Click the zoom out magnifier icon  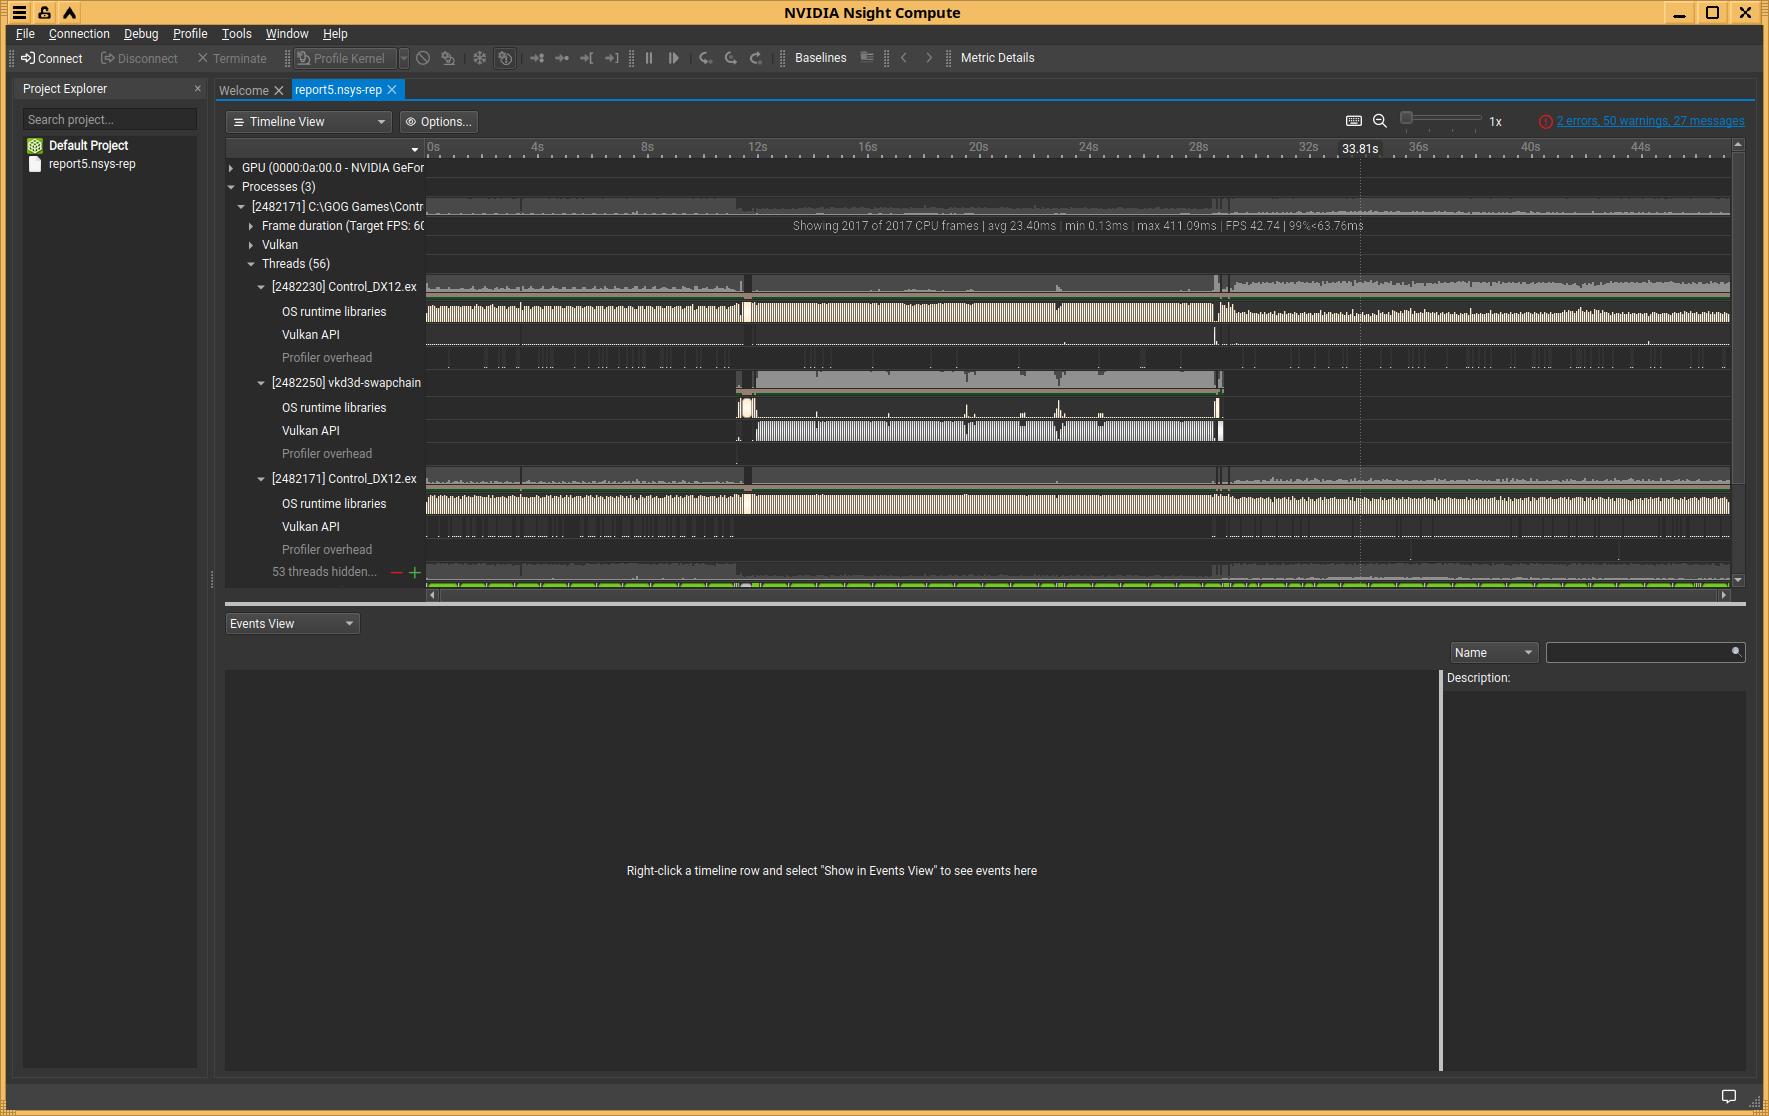coord(1379,121)
